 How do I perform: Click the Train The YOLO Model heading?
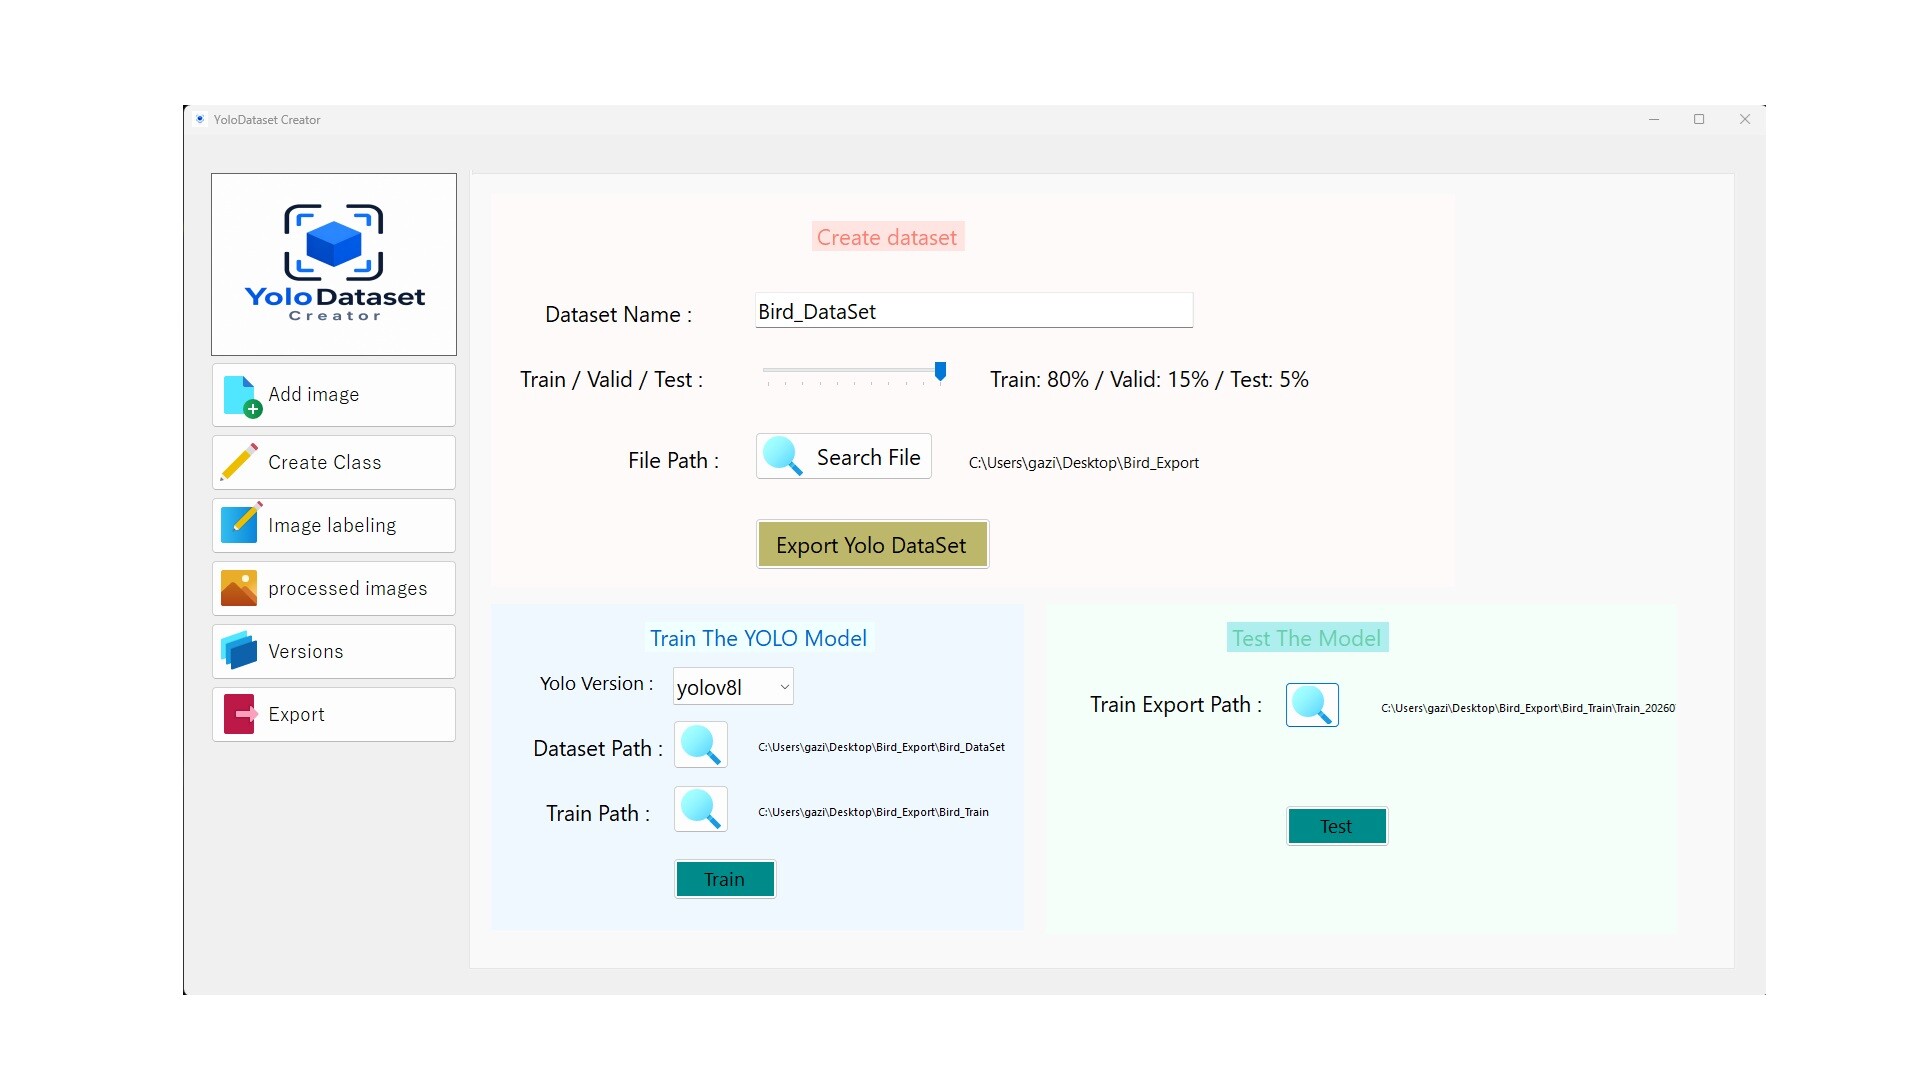[x=758, y=638]
